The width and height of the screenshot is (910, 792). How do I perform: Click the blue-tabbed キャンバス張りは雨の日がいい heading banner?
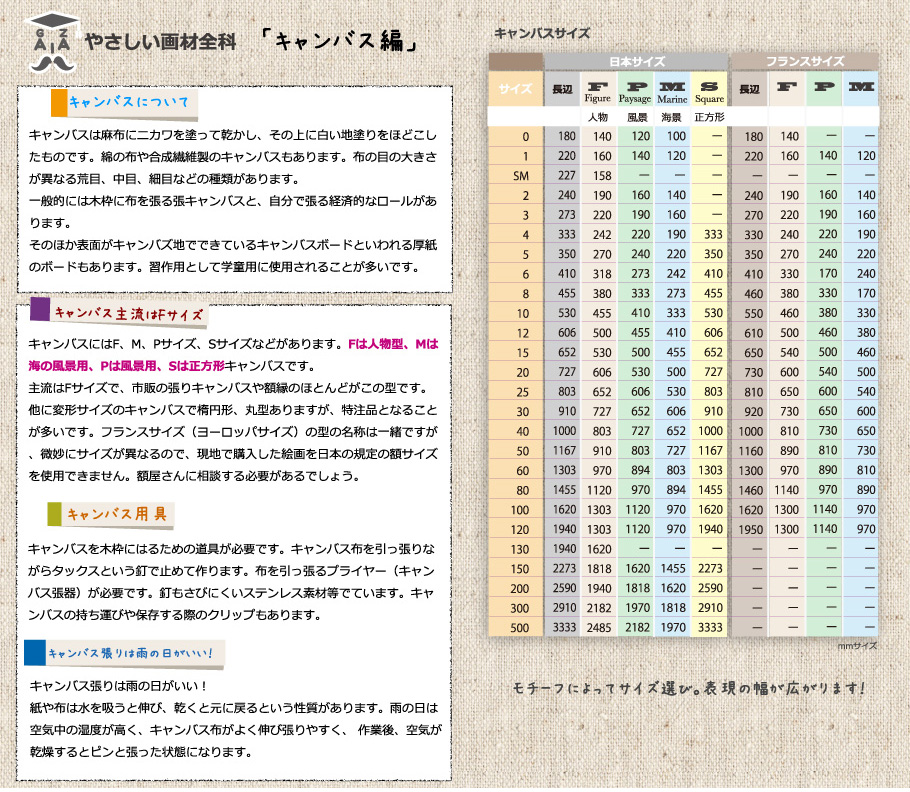(x=124, y=653)
